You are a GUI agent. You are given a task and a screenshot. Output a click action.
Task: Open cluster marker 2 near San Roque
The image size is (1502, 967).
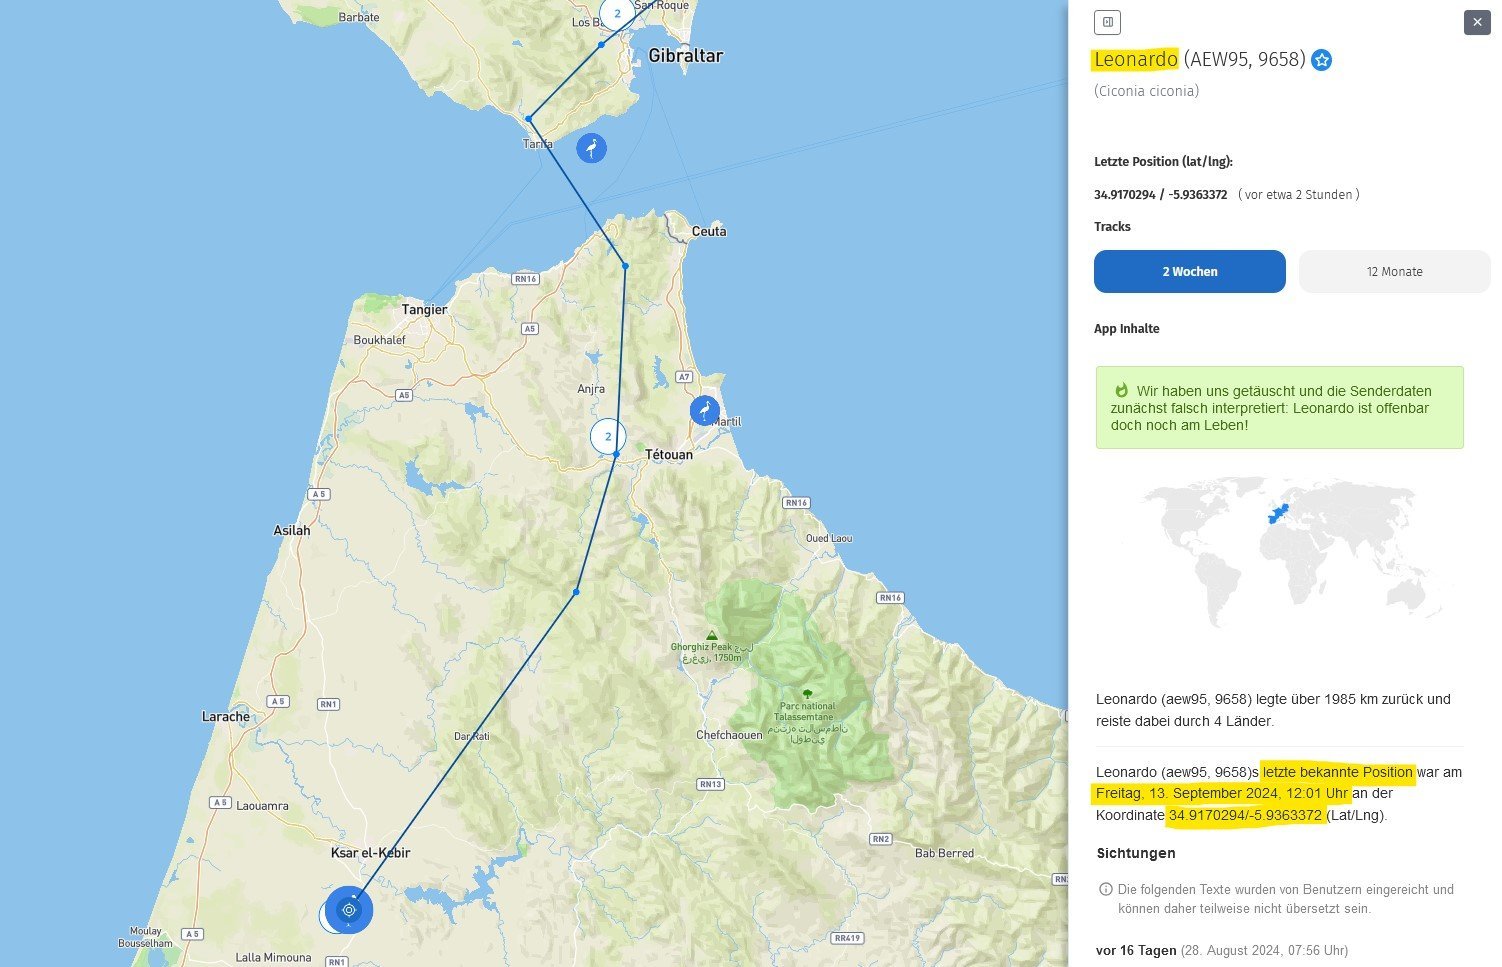[x=617, y=13]
